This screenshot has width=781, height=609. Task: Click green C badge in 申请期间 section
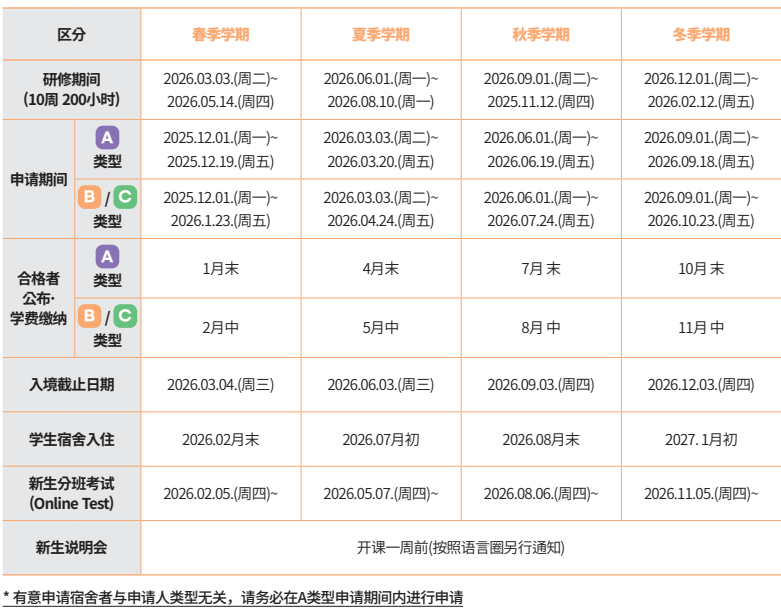125,197
